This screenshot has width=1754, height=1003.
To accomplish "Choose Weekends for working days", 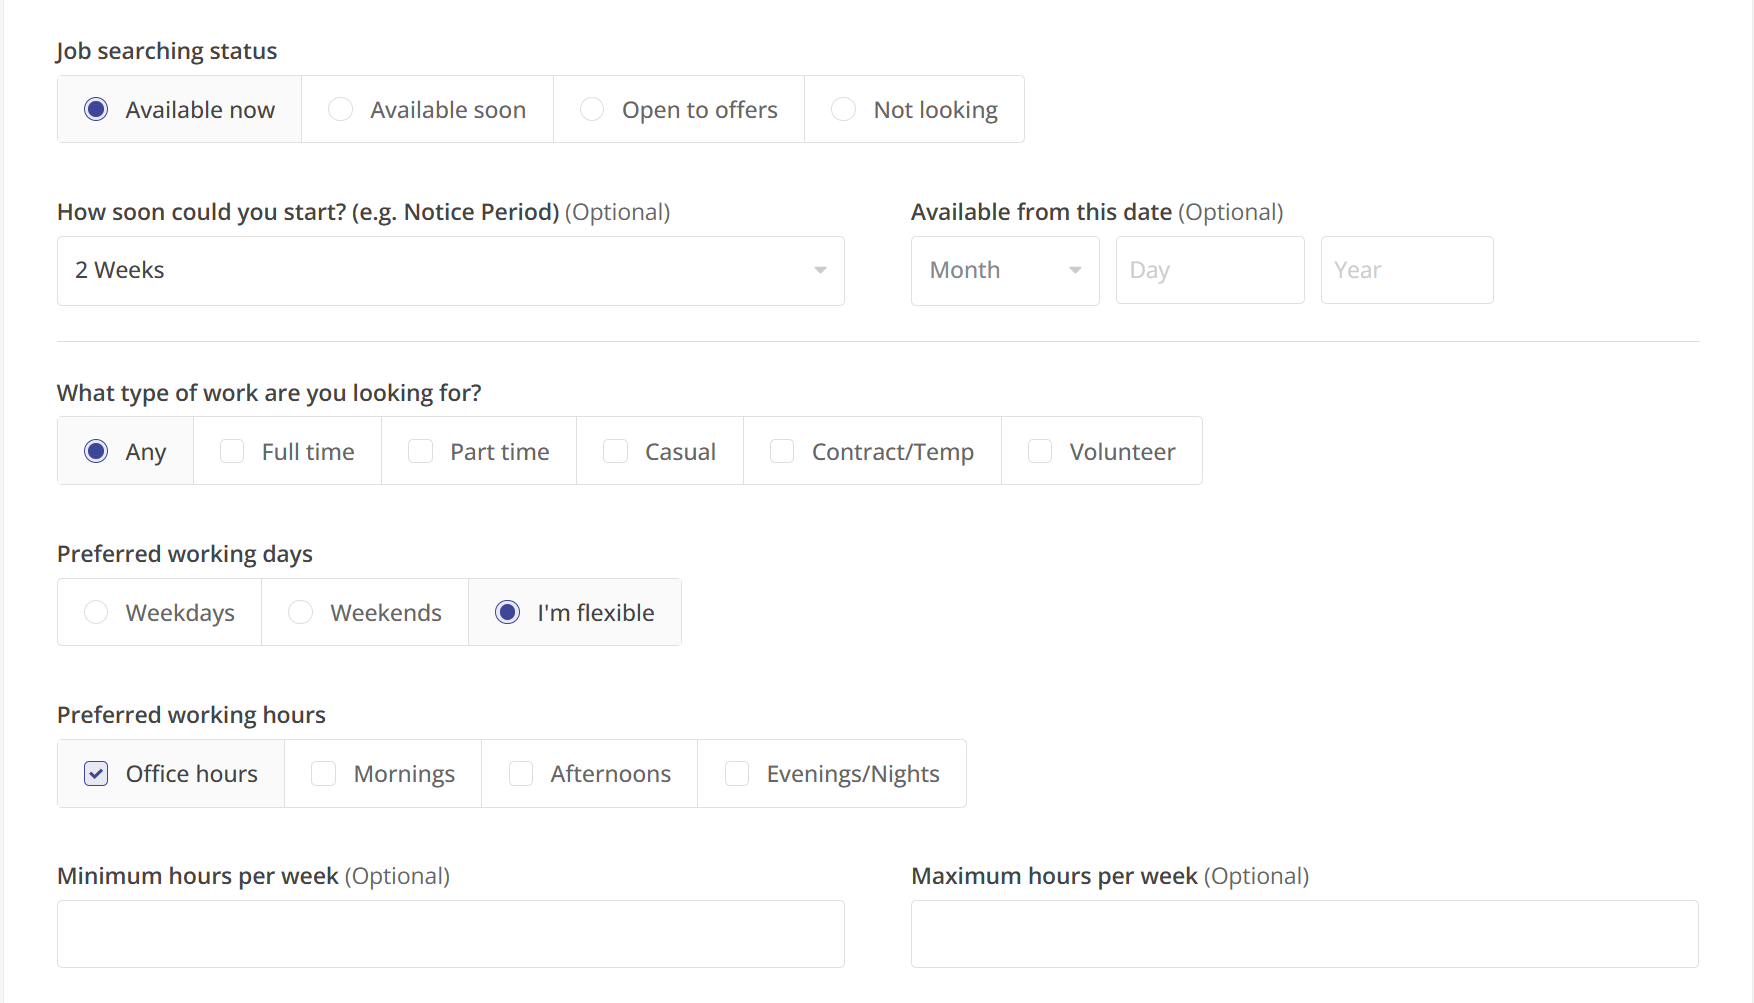I will (x=301, y=612).
